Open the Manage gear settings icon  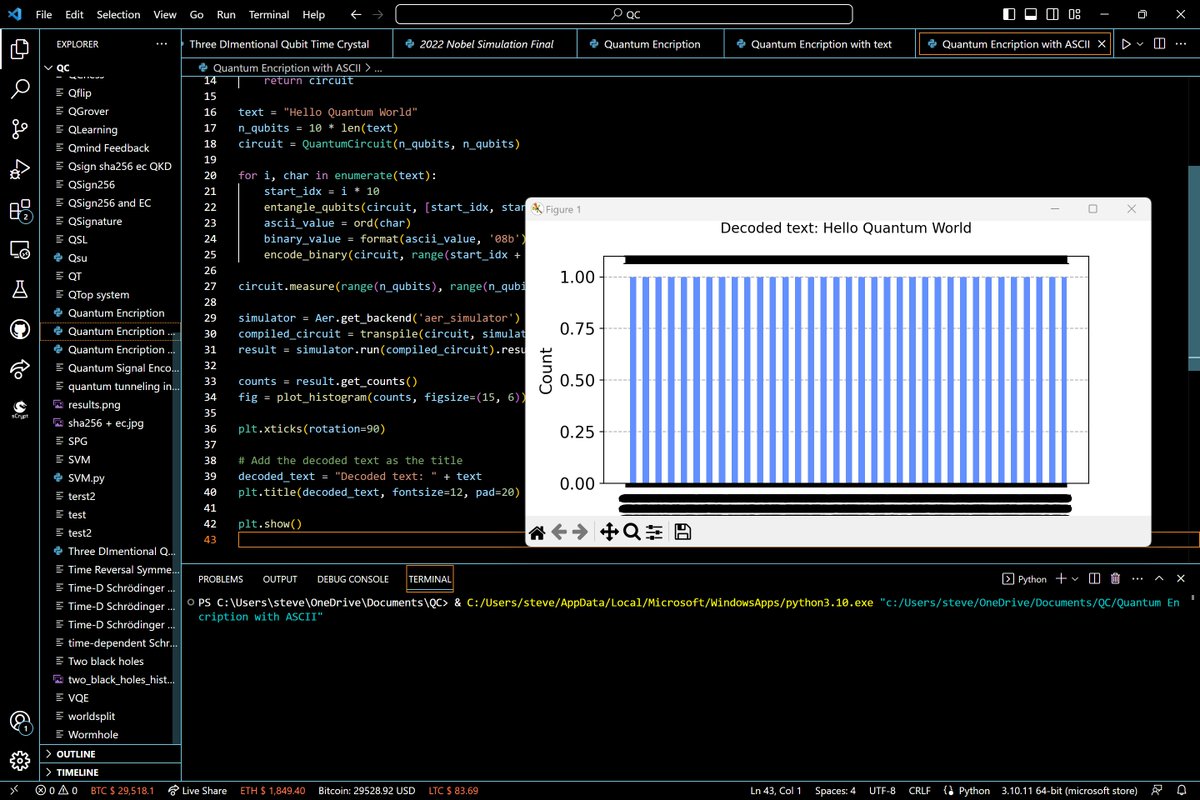[20, 760]
